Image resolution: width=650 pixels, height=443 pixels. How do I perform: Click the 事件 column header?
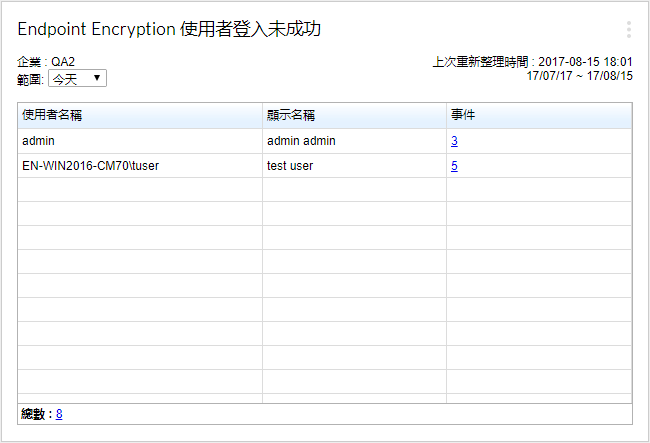[x=463, y=116]
